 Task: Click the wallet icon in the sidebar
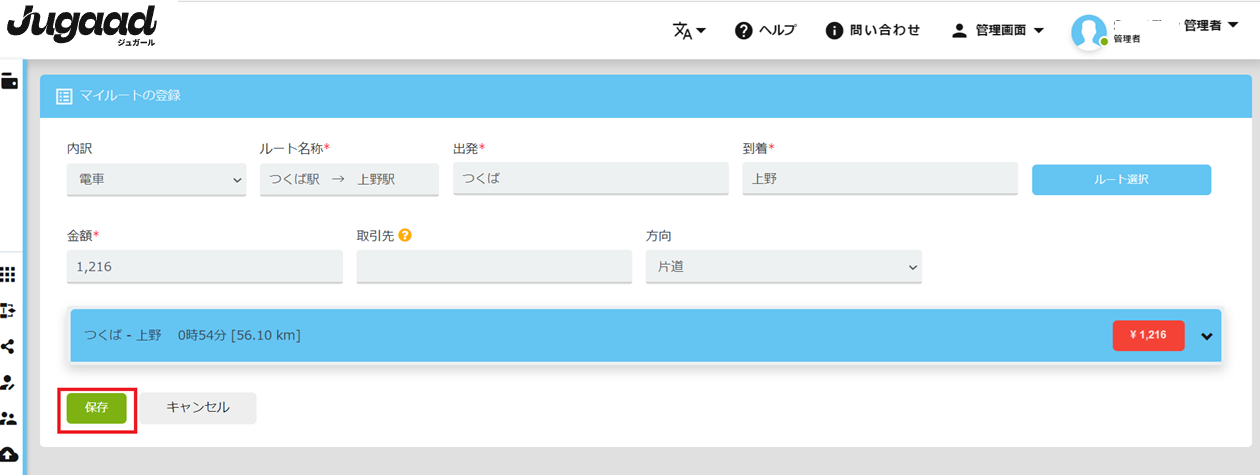10,82
